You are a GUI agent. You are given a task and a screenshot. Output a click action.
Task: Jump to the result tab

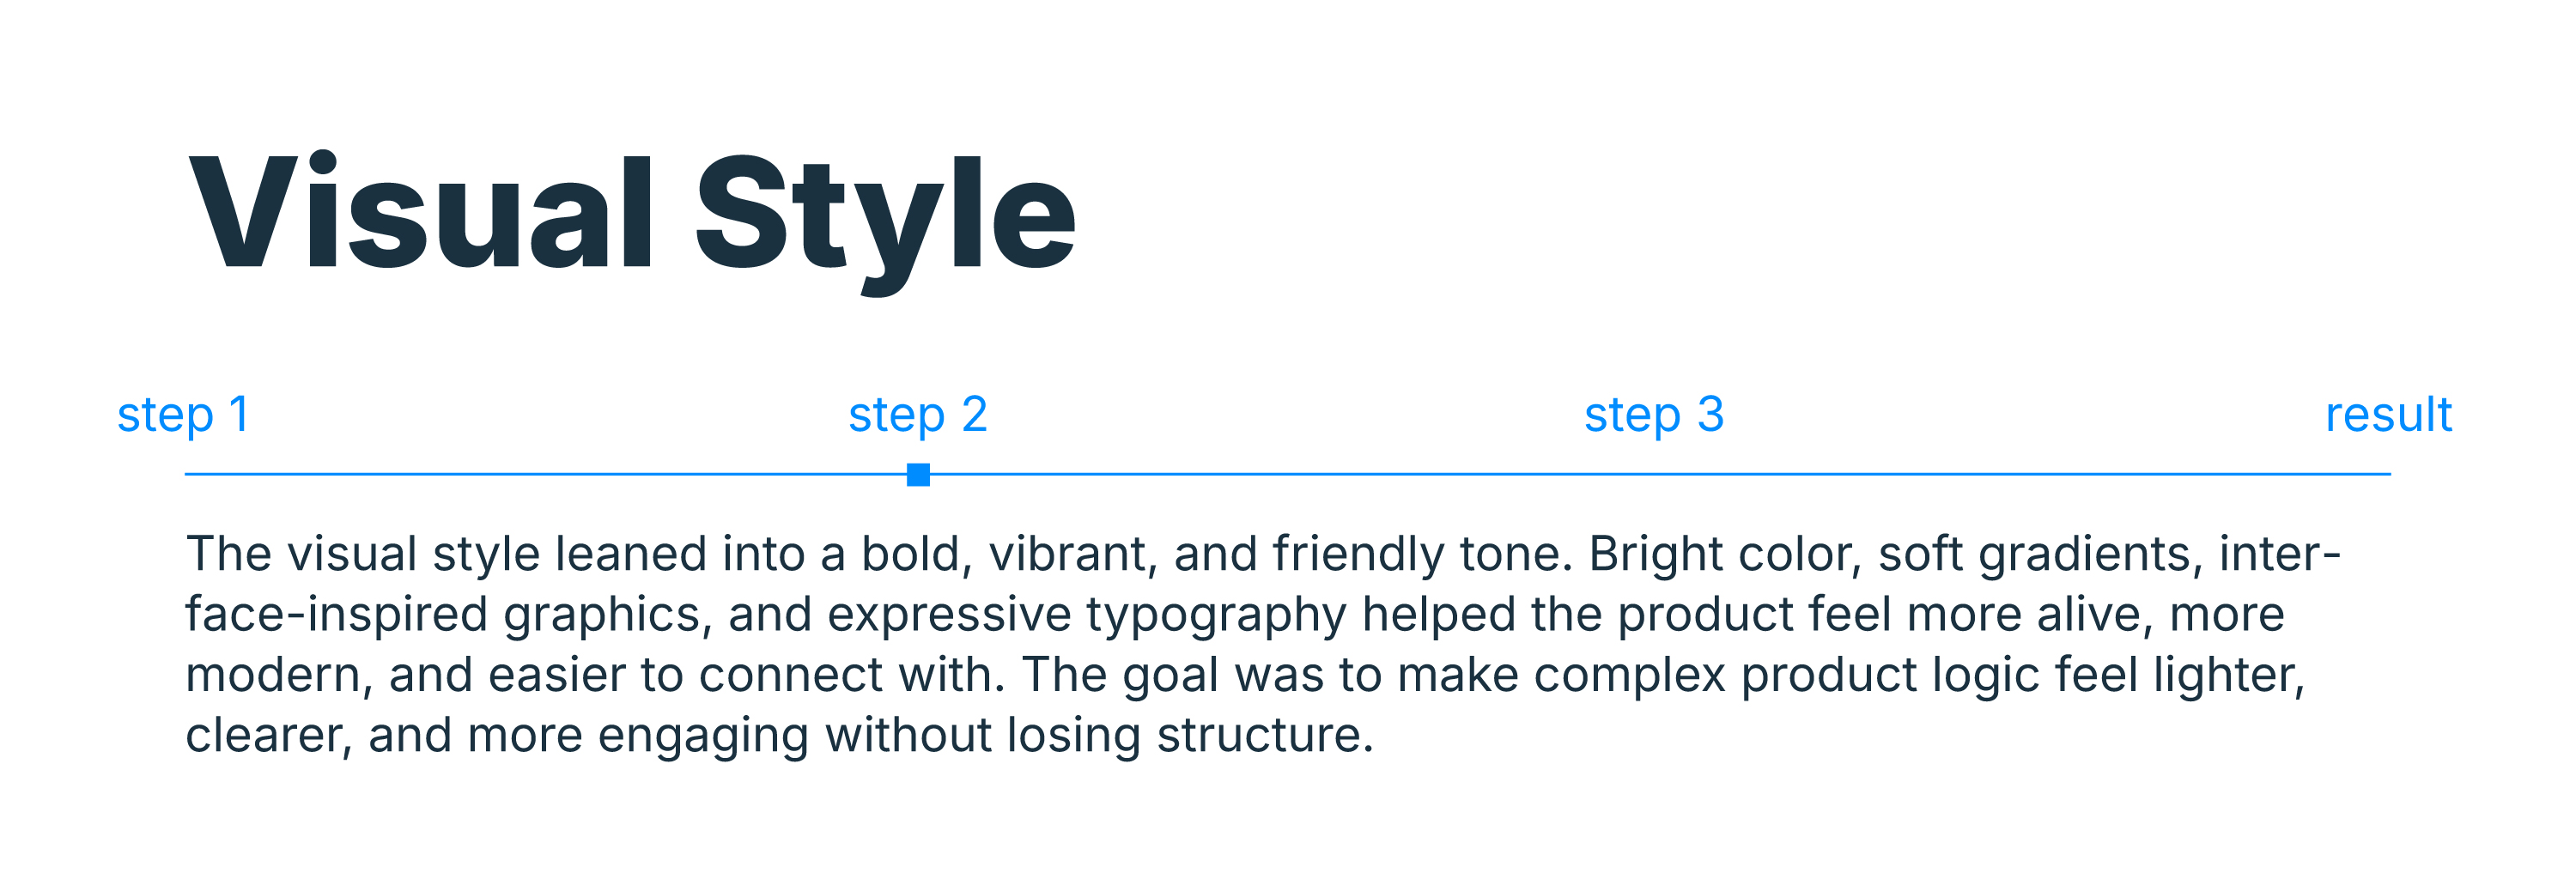point(2388,414)
